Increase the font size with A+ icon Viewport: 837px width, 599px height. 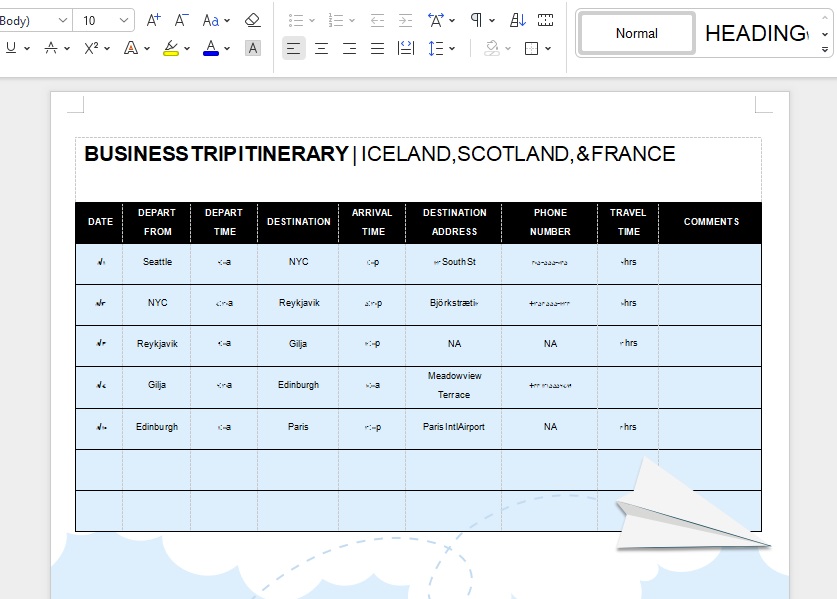click(153, 20)
